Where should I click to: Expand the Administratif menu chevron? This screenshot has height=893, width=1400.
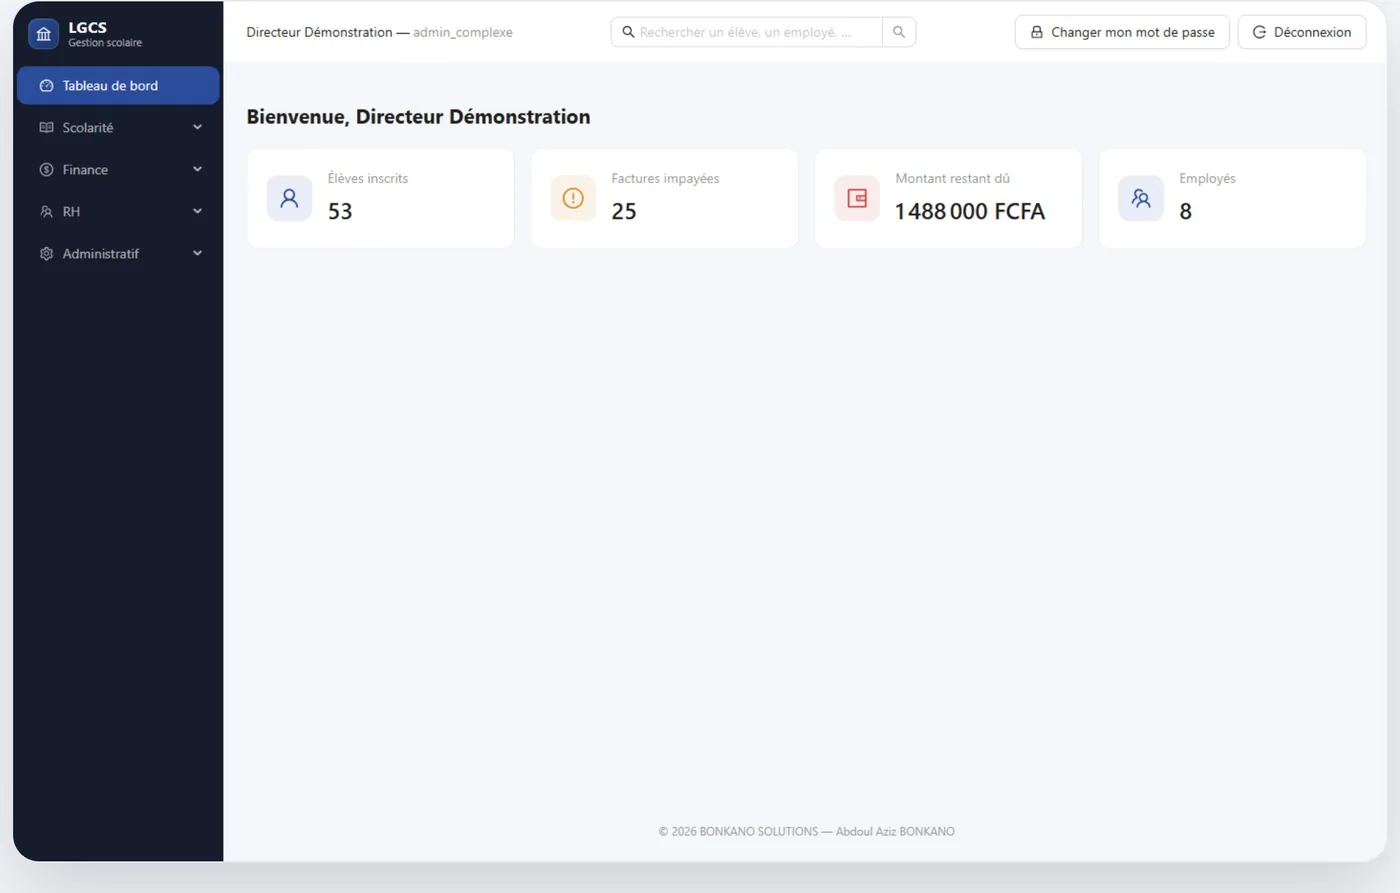(197, 254)
